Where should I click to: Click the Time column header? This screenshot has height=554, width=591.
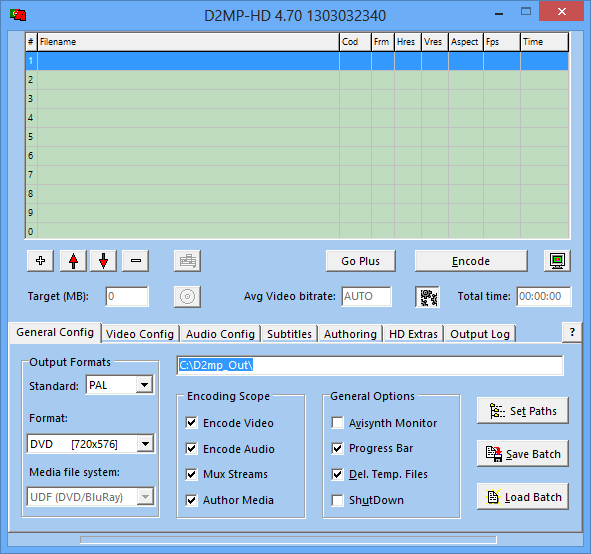point(544,42)
